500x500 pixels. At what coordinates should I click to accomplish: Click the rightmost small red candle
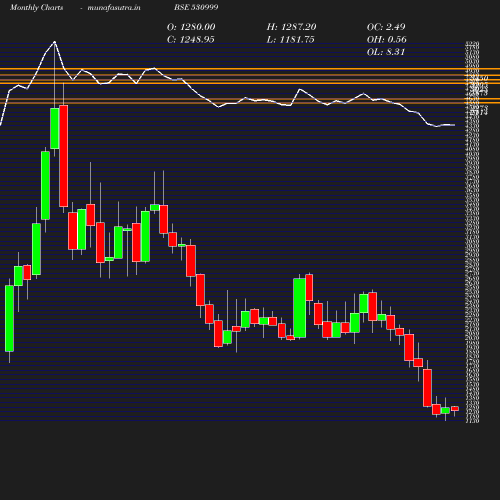(x=455, y=408)
